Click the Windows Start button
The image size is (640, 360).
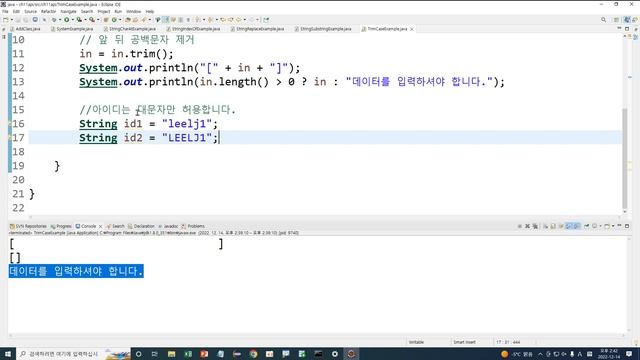point(8,354)
